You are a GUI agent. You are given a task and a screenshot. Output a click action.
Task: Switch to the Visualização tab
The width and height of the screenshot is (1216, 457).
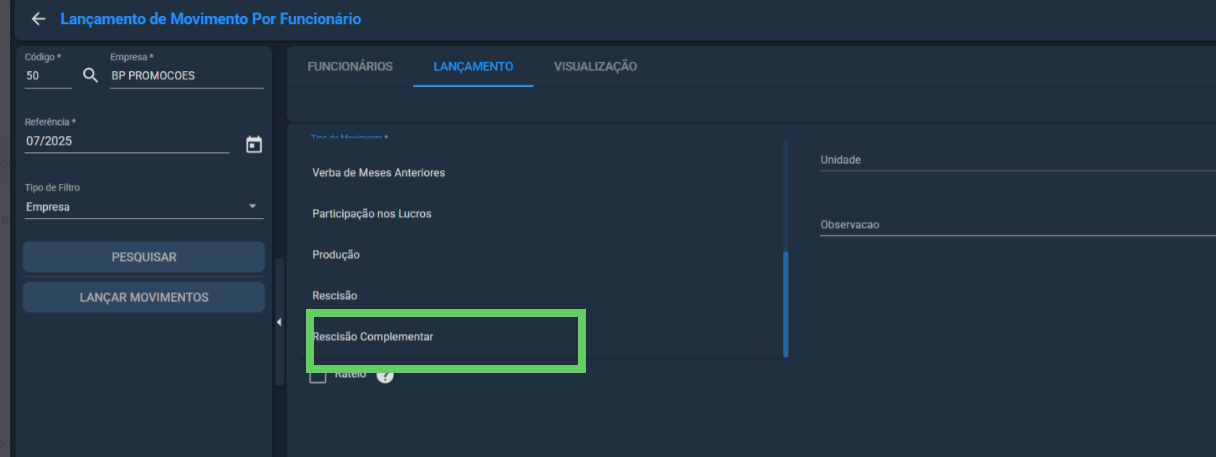coord(595,66)
